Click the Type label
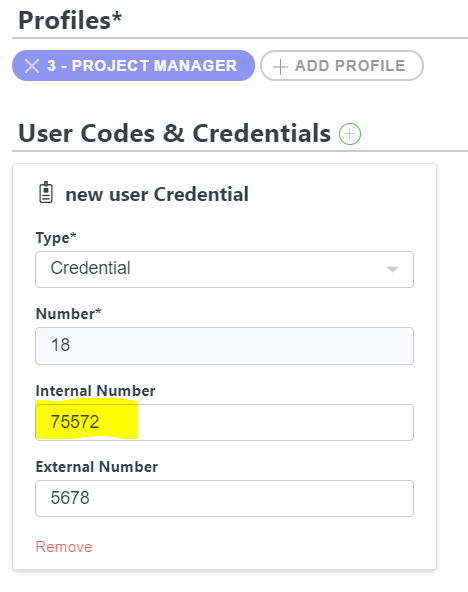 pos(56,238)
